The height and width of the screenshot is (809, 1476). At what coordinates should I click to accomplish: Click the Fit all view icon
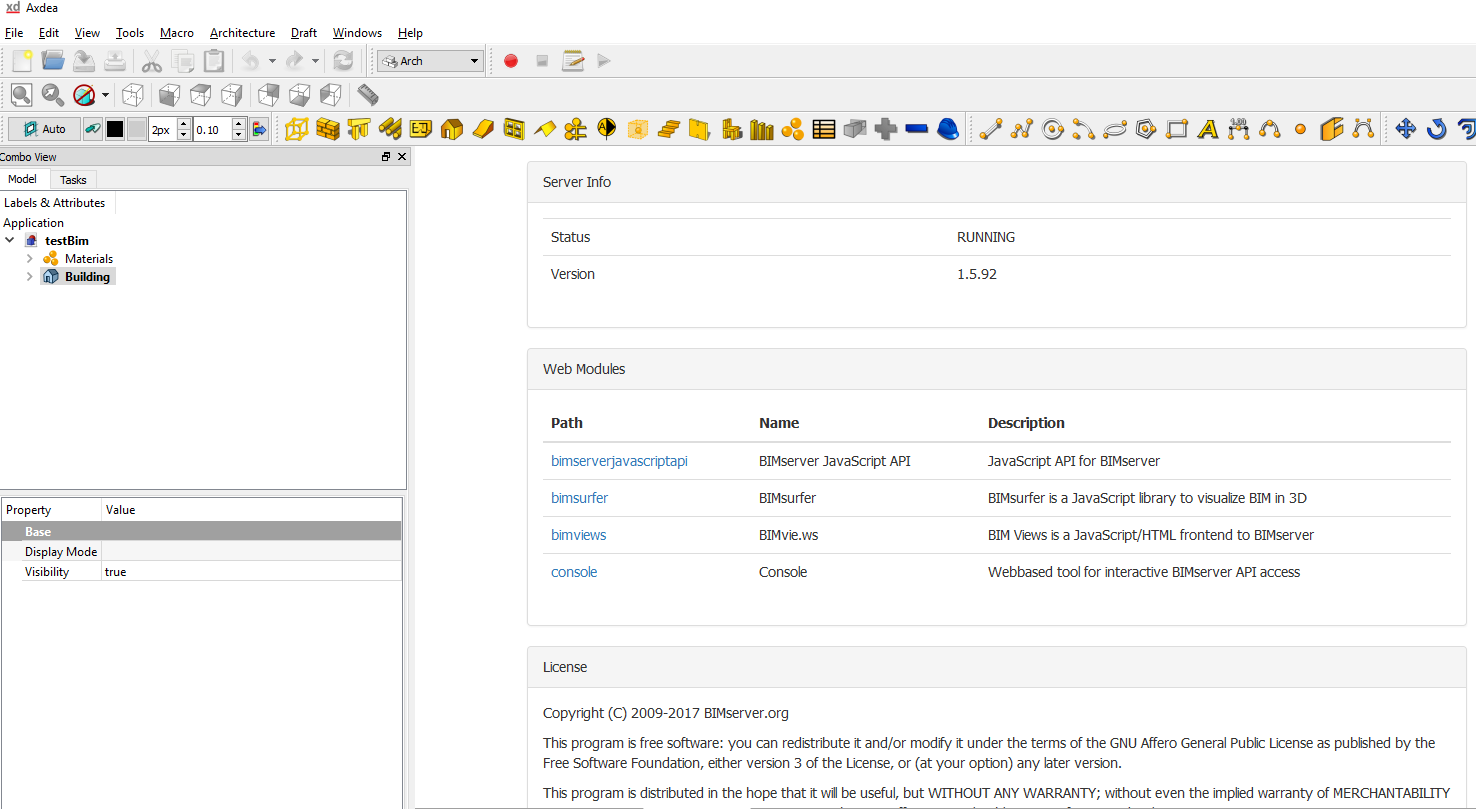pos(21,94)
